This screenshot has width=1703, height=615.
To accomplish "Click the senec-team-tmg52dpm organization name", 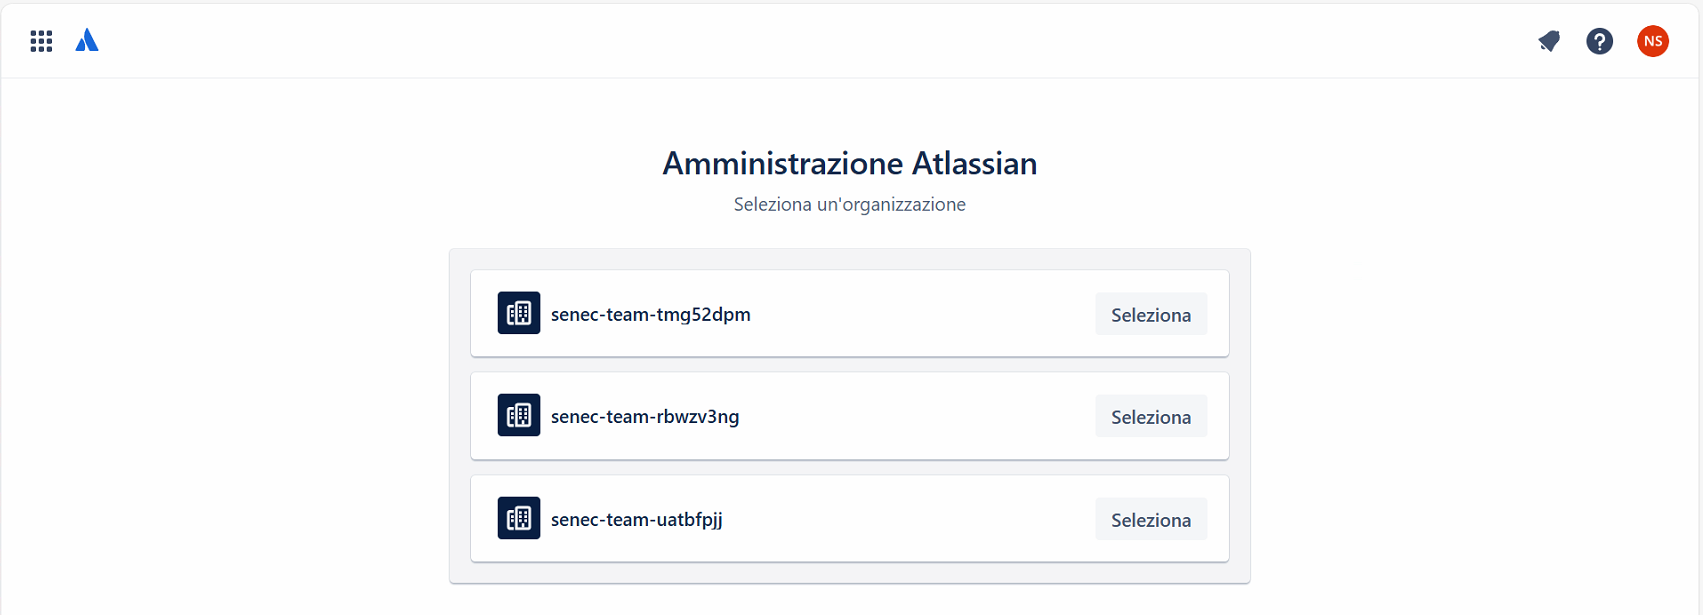I will pyautogui.click(x=651, y=314).
